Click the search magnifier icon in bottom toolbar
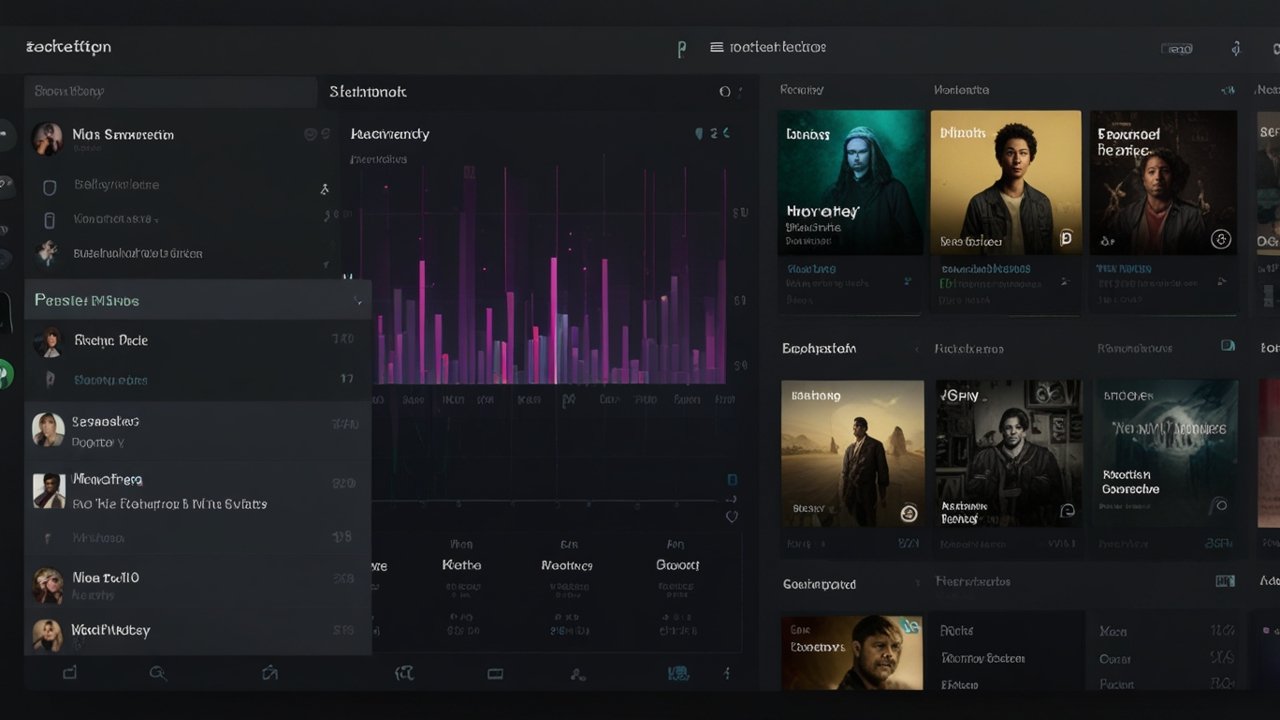1280x720 pixels. click(x=157, y=673)
